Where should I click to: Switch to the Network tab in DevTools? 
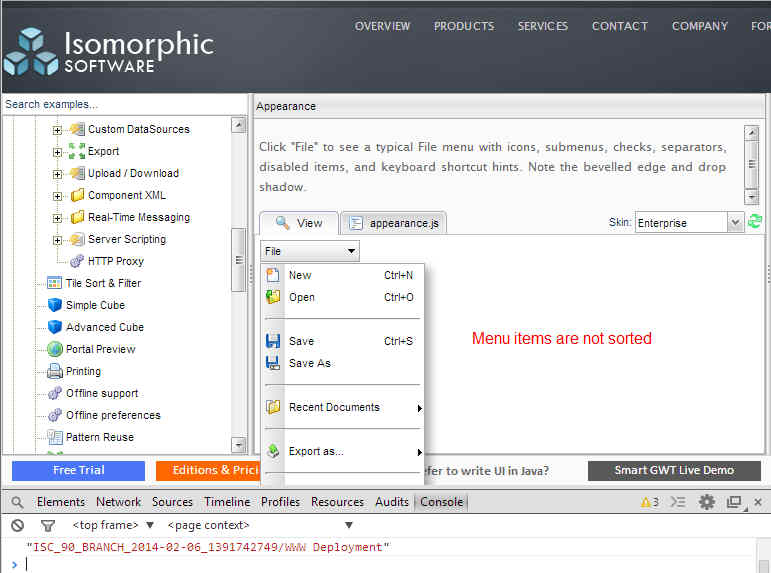(x=119, y=502)
